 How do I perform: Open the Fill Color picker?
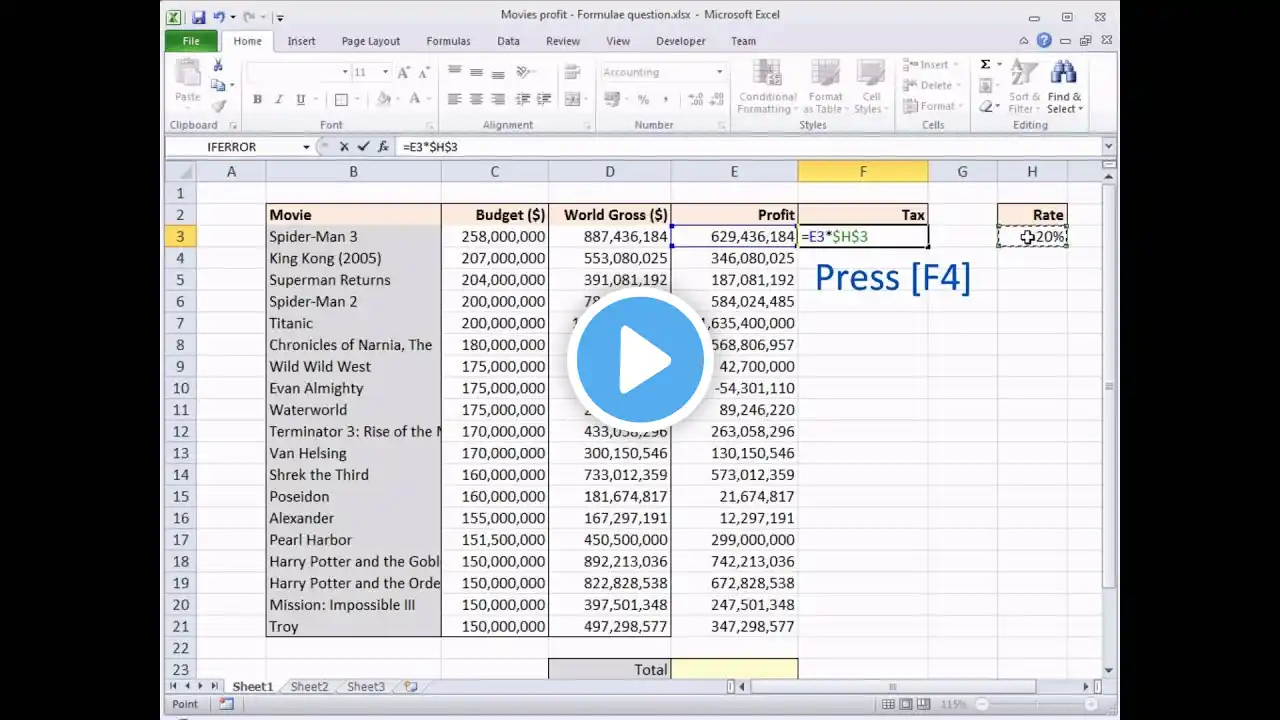point(383,99)
